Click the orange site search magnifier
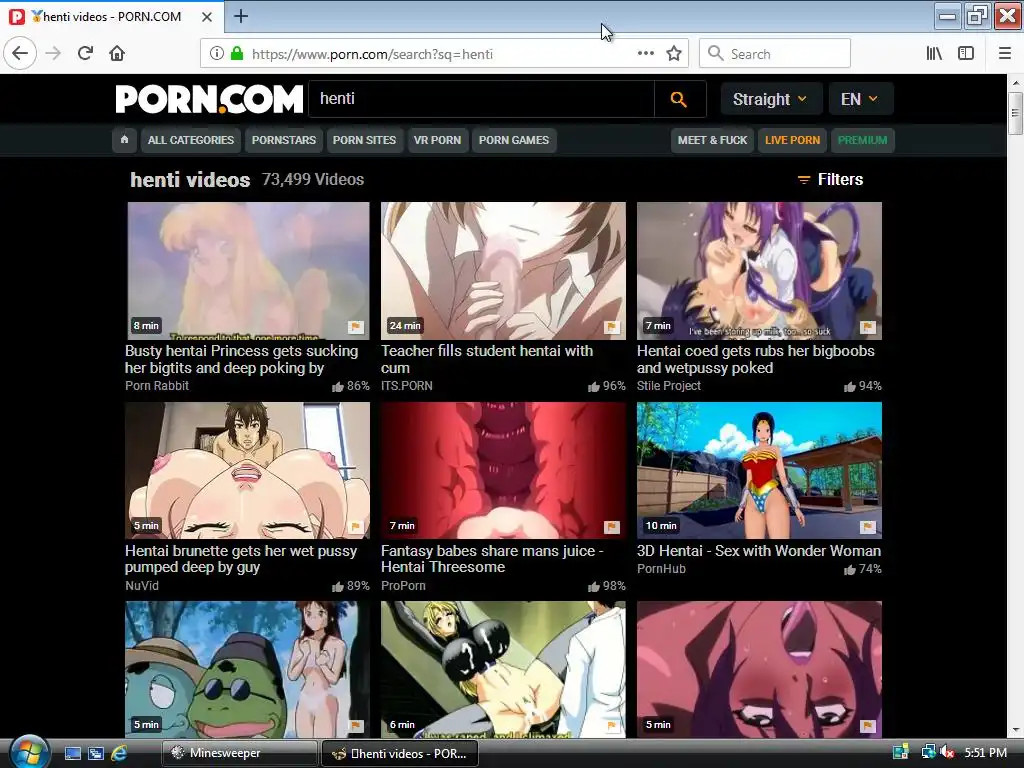 679,99
